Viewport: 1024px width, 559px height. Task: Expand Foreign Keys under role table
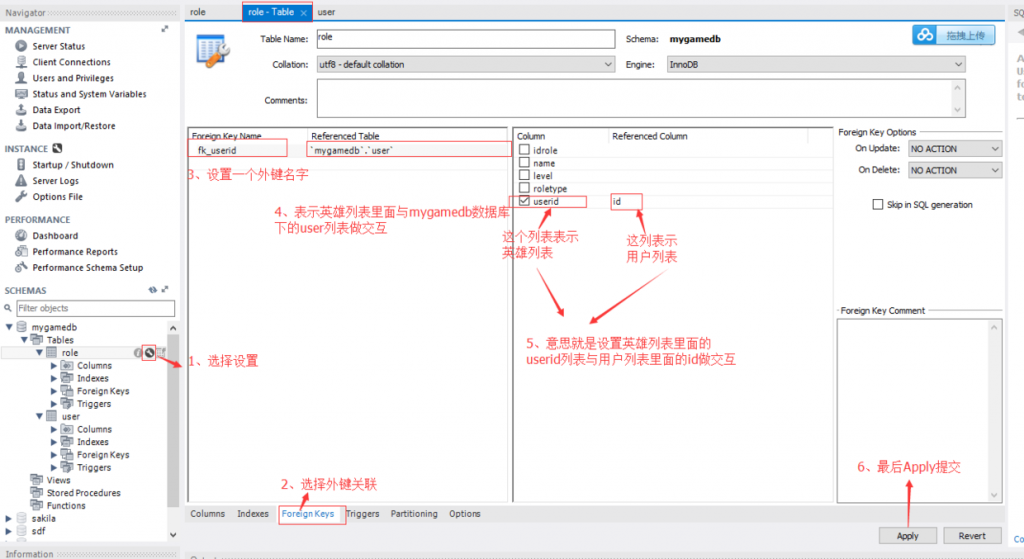(x=54, y=391)
